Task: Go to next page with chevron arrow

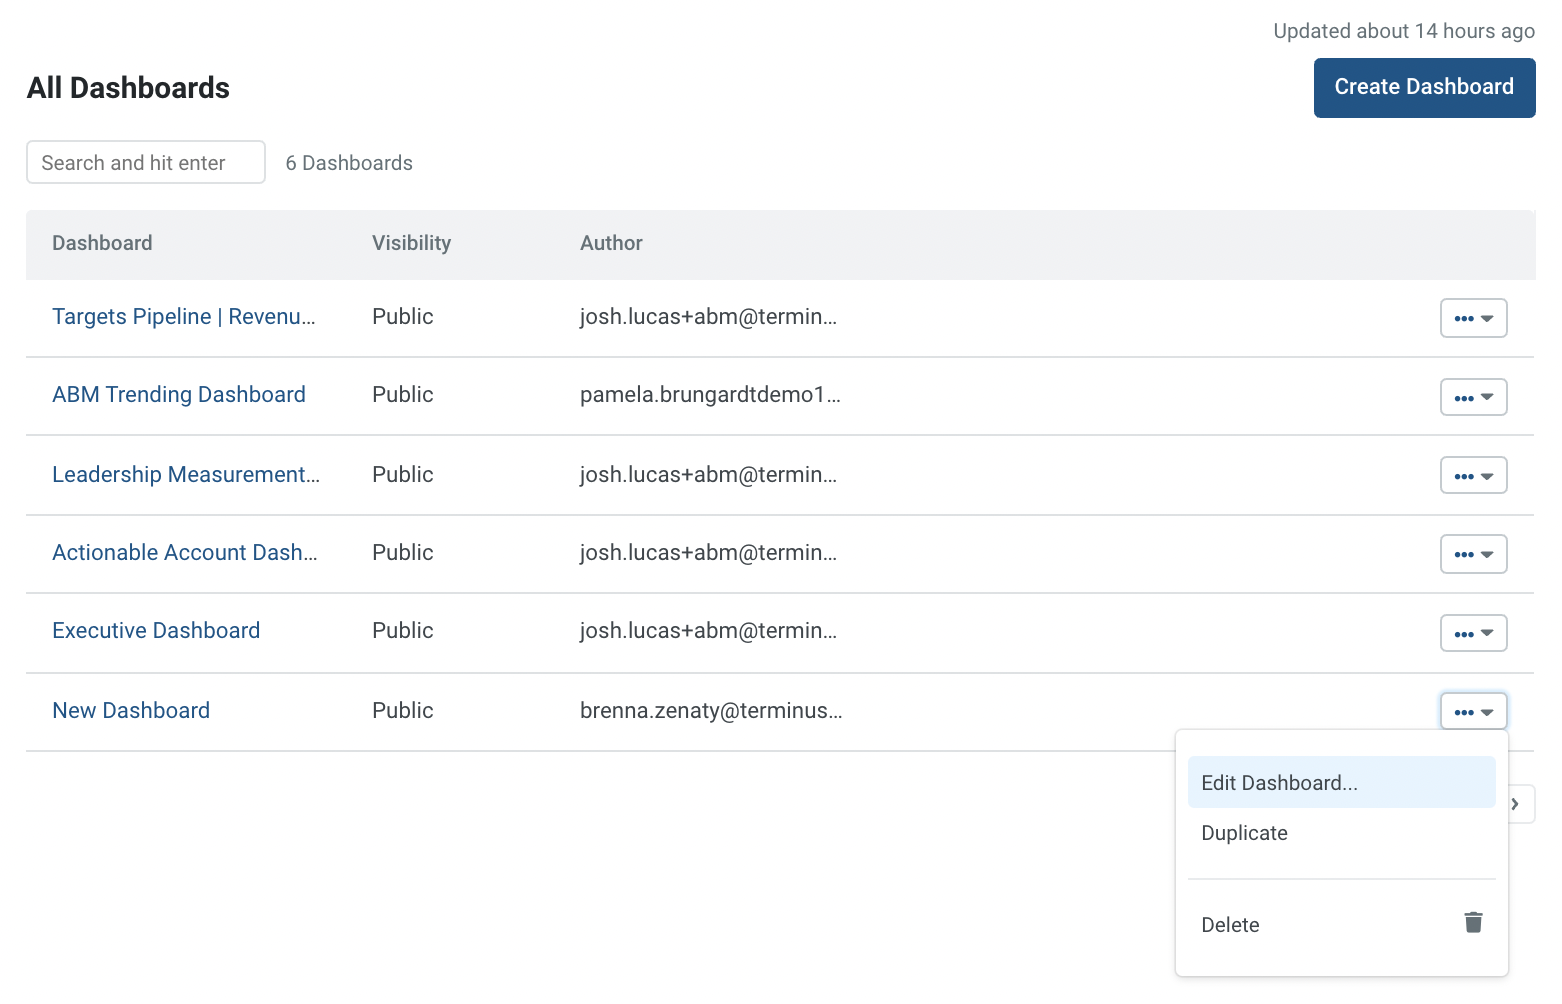Action: click(x=1519, y=804)
